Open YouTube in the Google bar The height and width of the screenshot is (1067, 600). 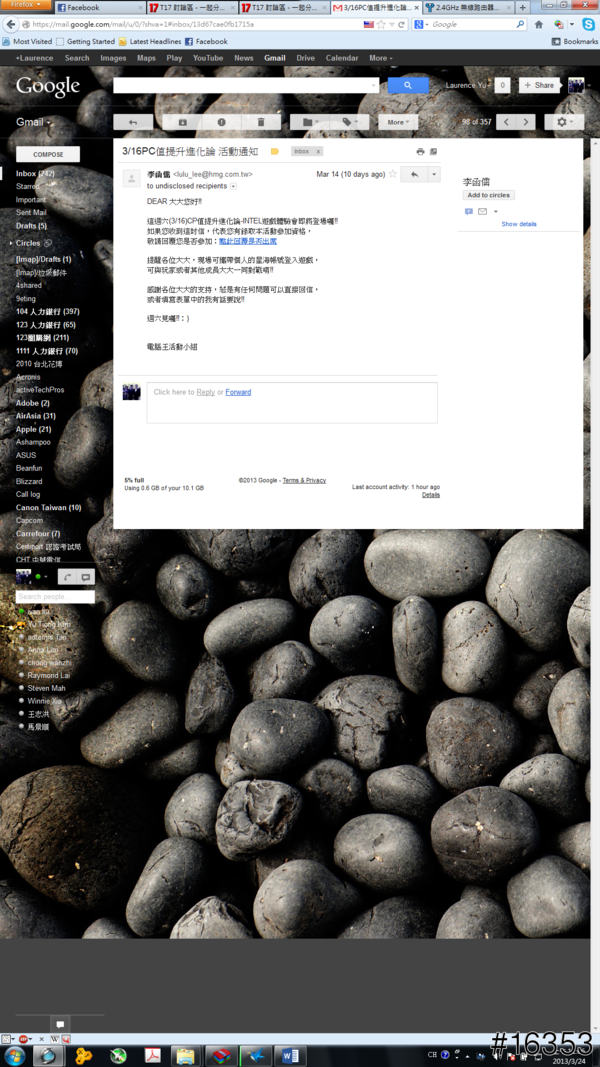click(208, 58)
